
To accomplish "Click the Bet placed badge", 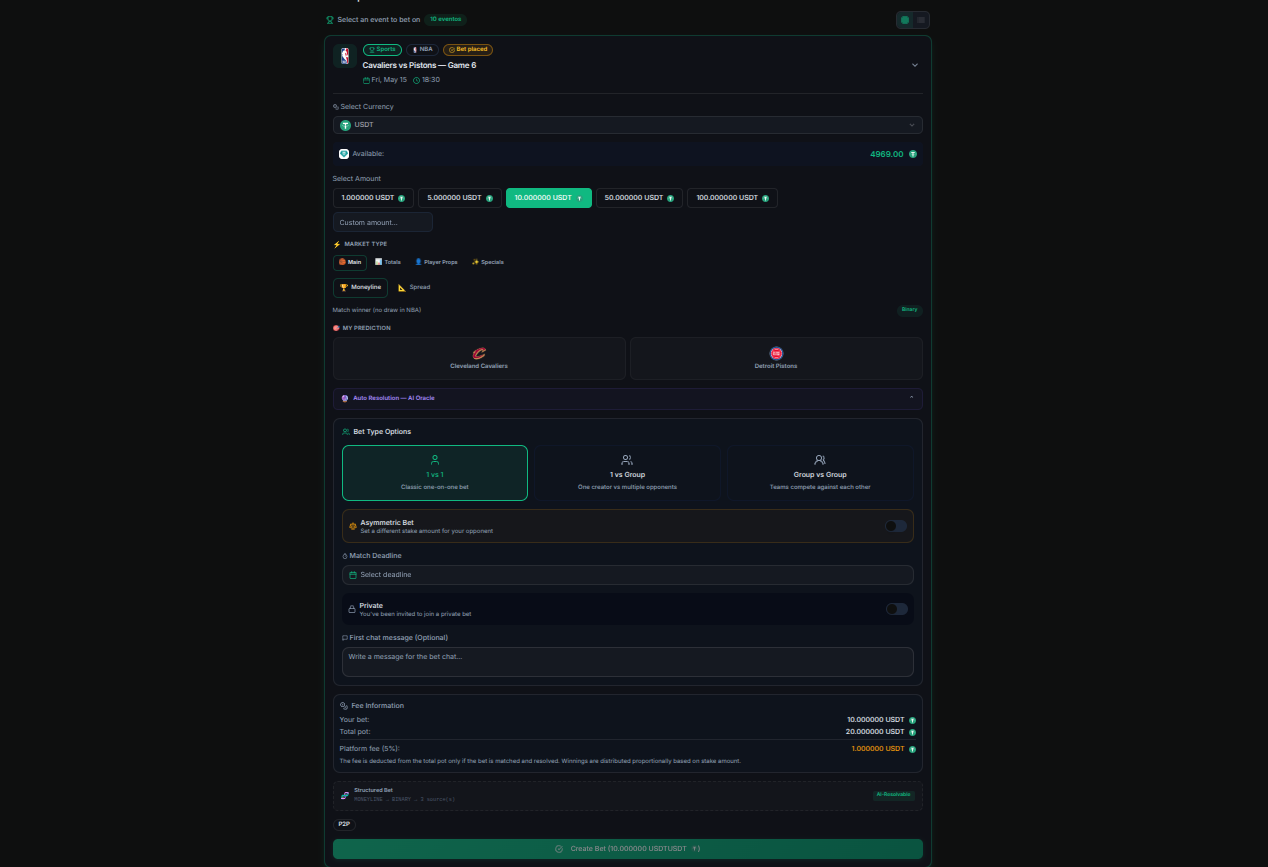I will coord(468,49).
